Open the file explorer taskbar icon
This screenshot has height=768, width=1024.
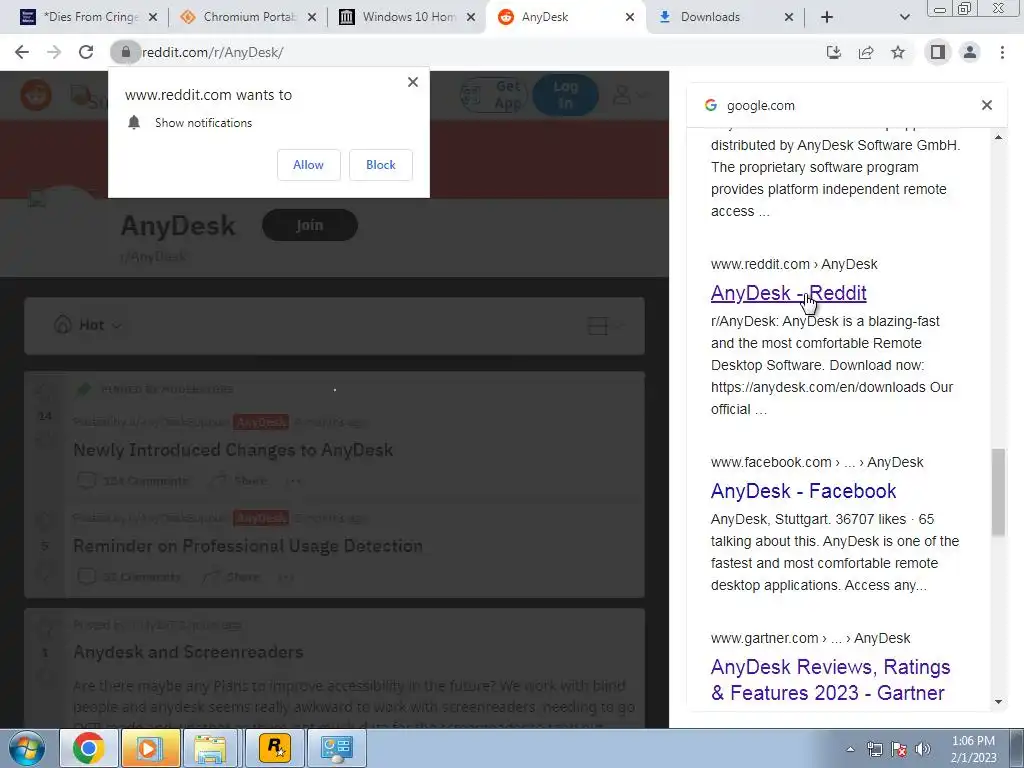pyautogui.click(x=210, y=748)
